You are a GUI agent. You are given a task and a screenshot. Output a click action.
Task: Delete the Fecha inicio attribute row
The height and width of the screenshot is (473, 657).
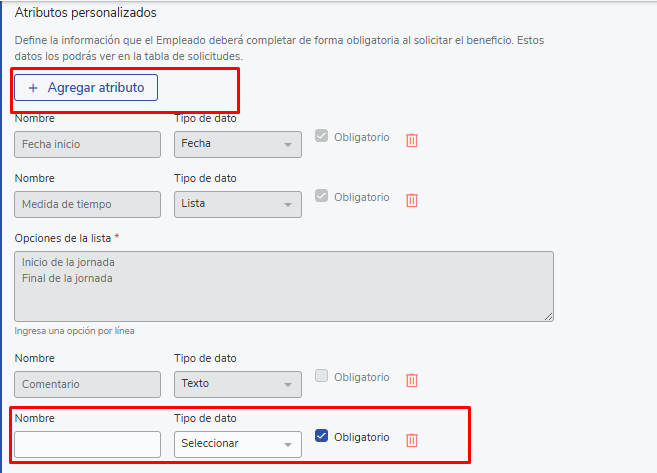coord(411,141)
